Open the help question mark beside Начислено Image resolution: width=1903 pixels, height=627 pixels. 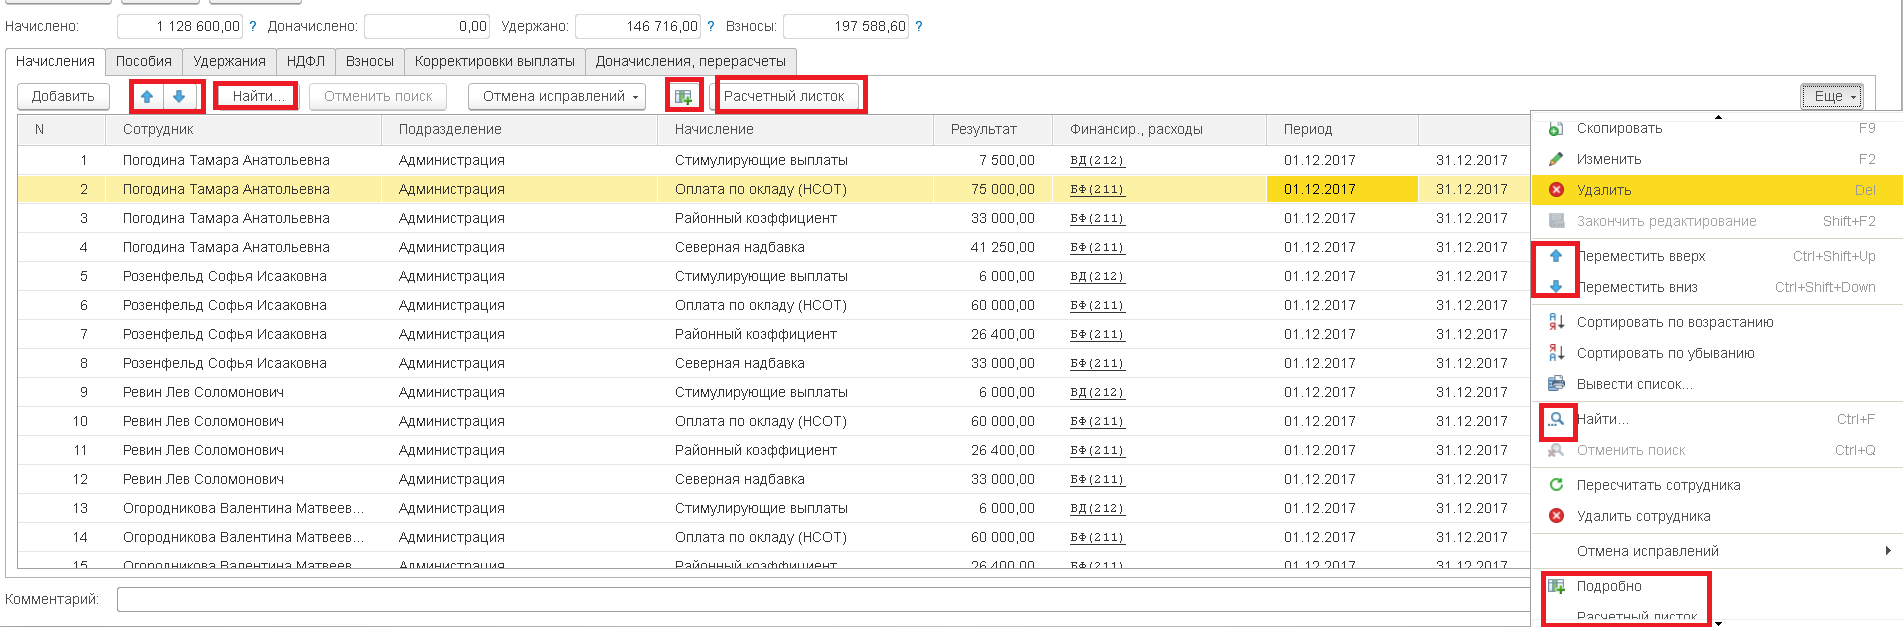tap(253, 27)
